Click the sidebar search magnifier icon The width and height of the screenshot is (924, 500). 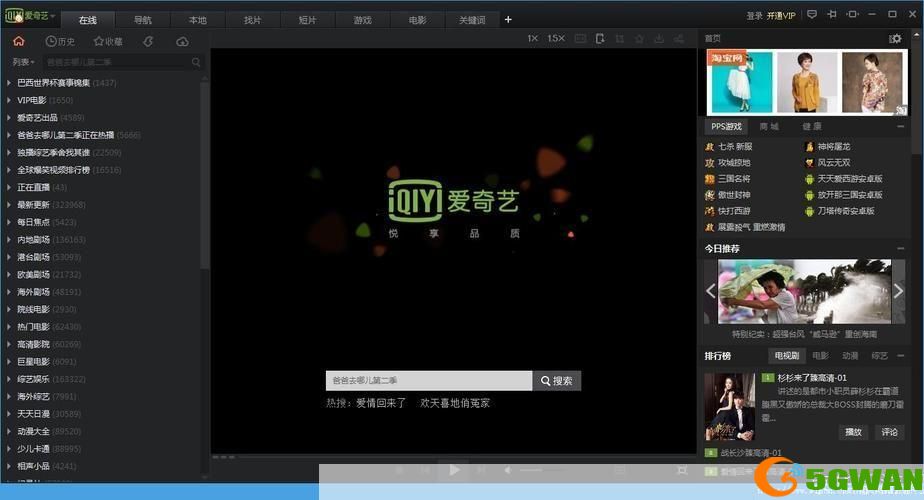[196, 62]
